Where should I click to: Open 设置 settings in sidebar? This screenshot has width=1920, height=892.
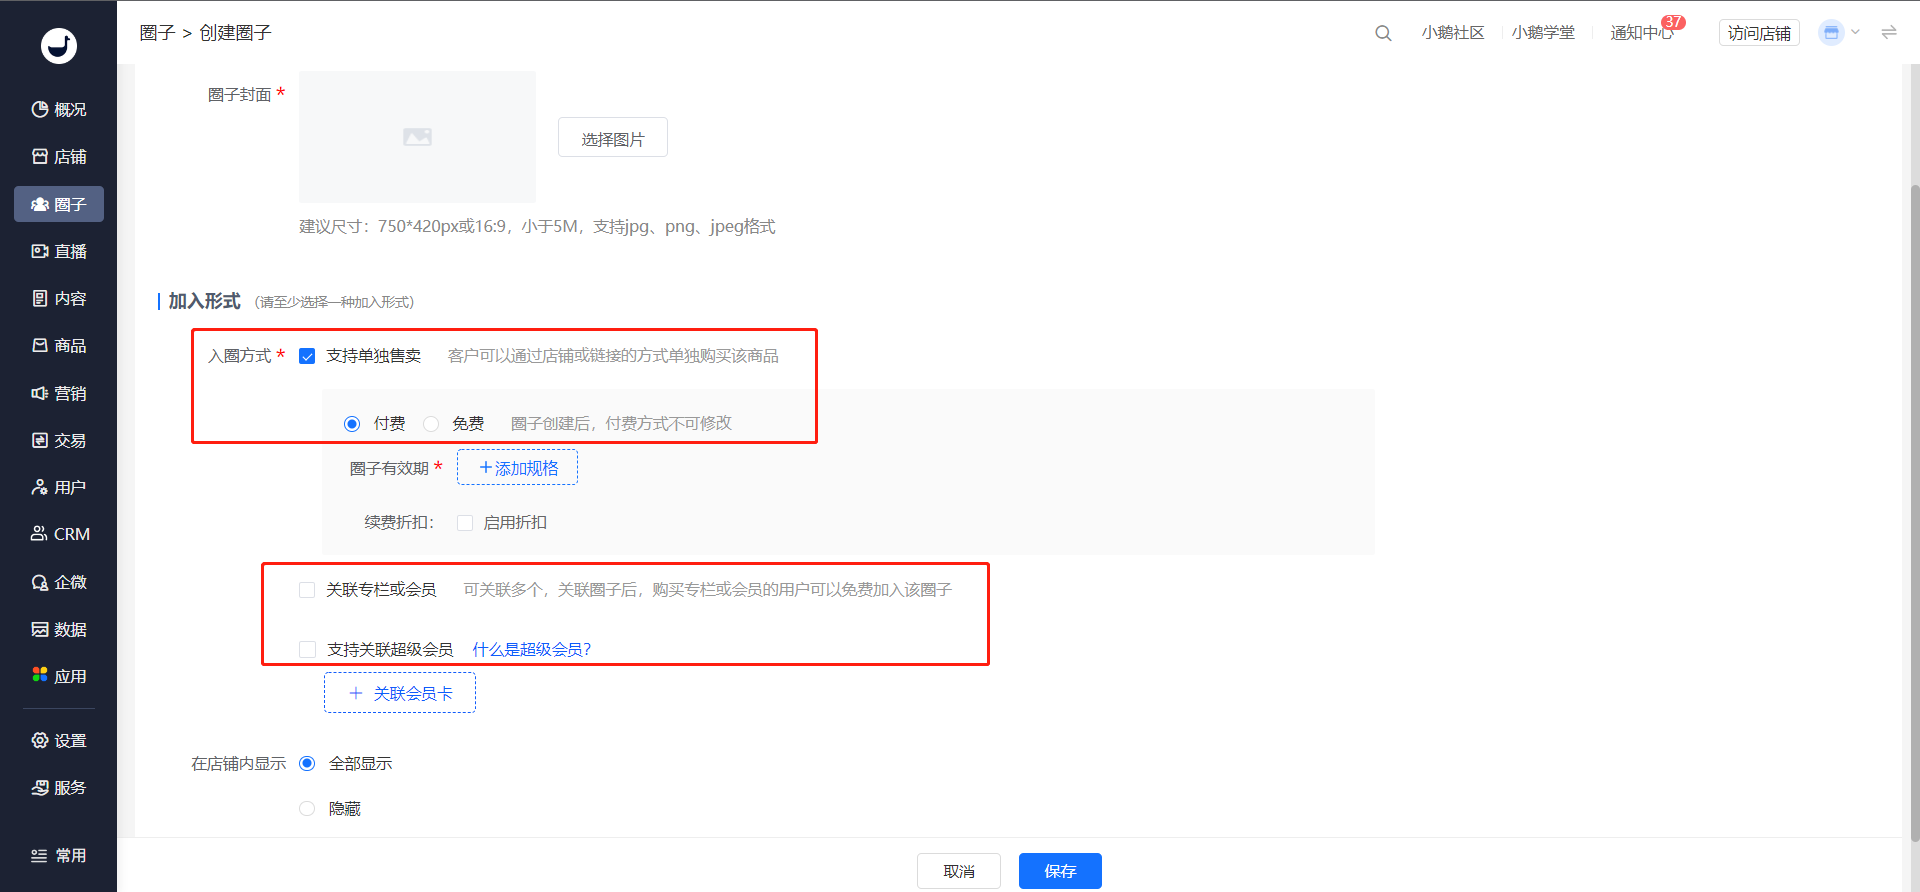59,740
